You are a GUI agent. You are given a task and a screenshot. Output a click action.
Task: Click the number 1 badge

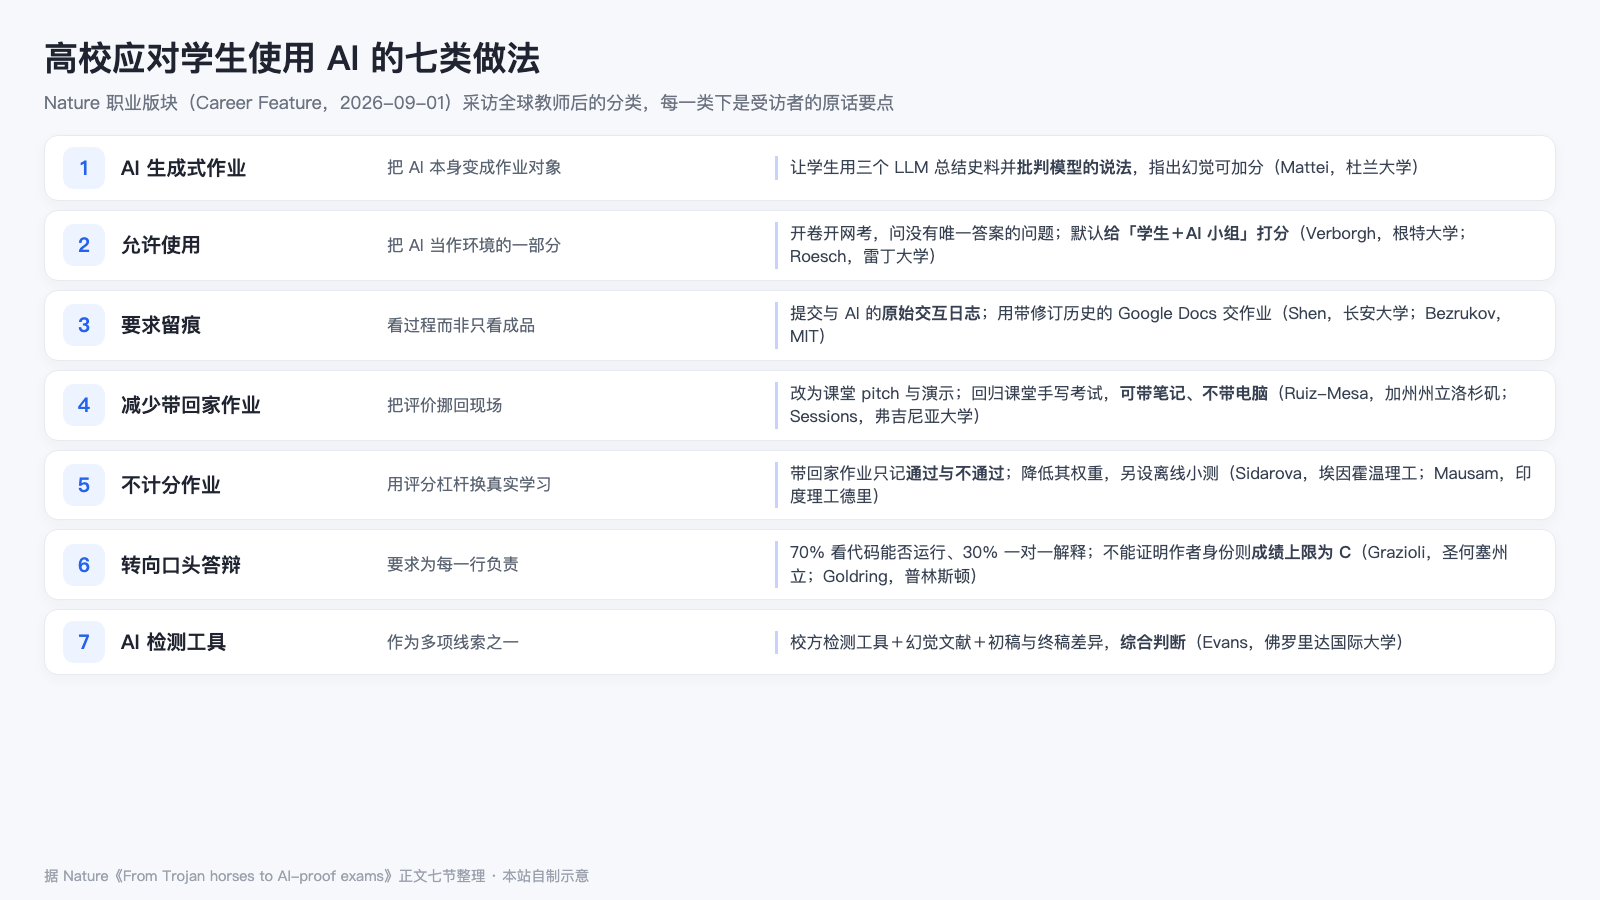click(84, 168)
